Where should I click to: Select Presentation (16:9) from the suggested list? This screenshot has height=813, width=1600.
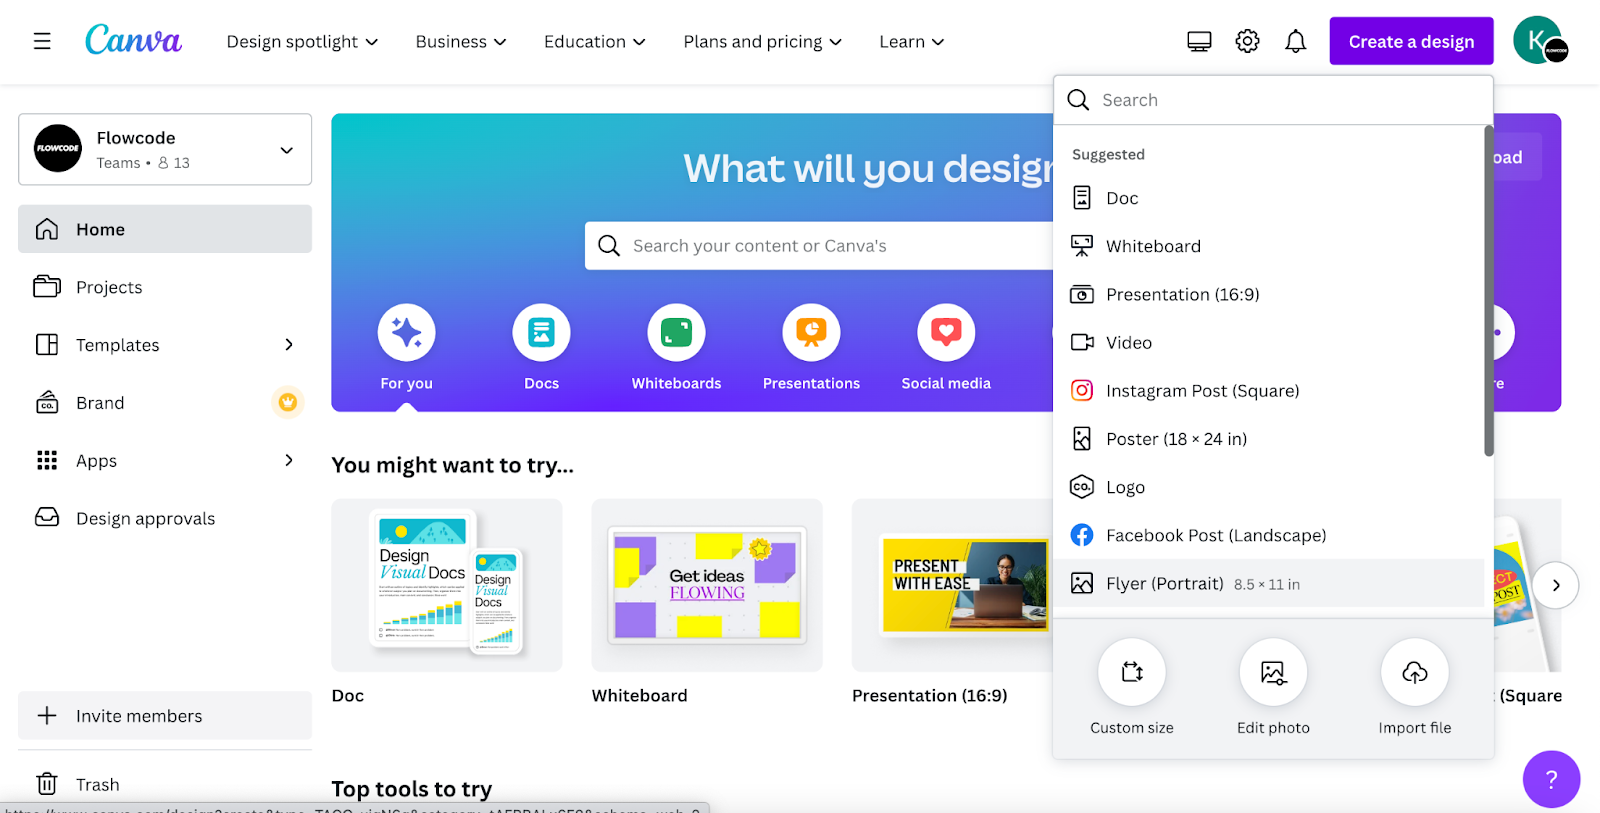(1269, 294)
